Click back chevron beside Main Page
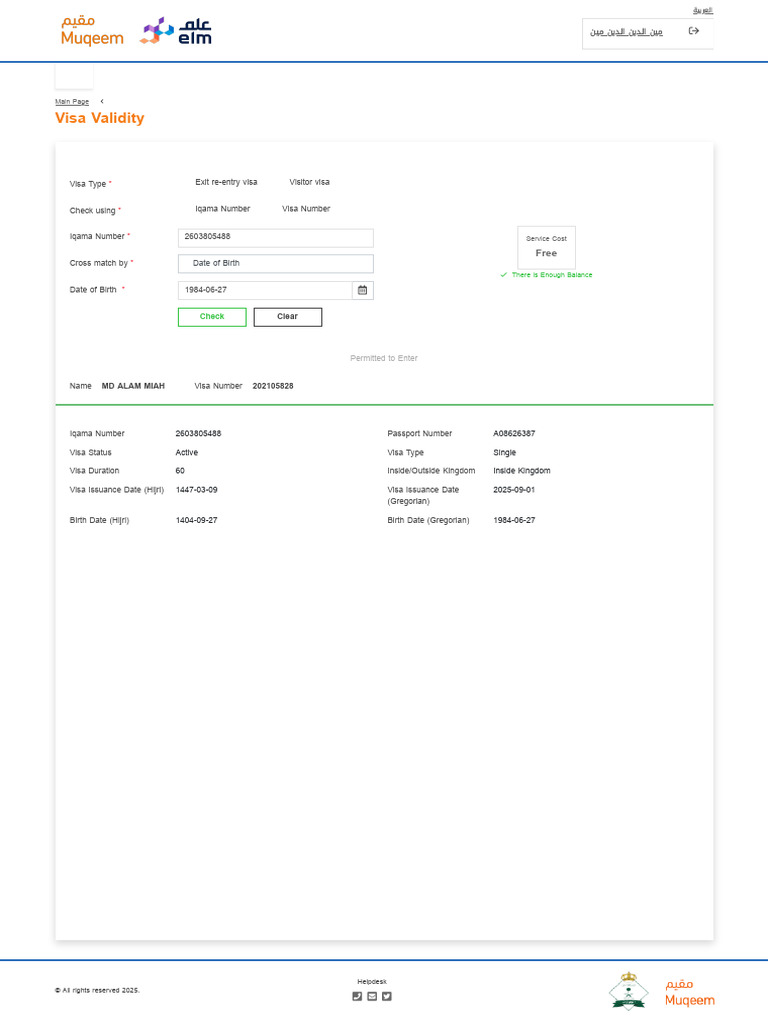The image size is (768, 1024). [102, 101]
